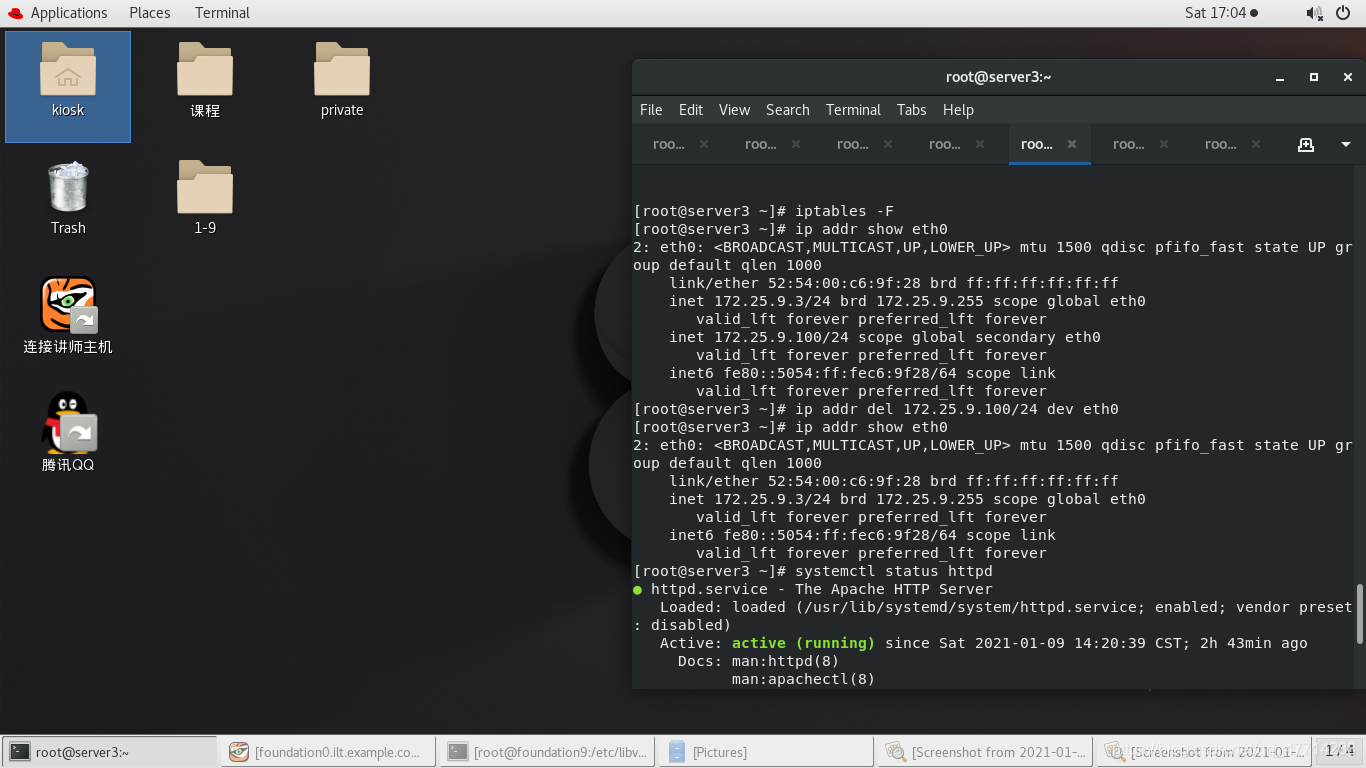Viewport: 1366px width, 768px height.
Task: Click the new terminal tab icon
Action: coord(1306,144)
